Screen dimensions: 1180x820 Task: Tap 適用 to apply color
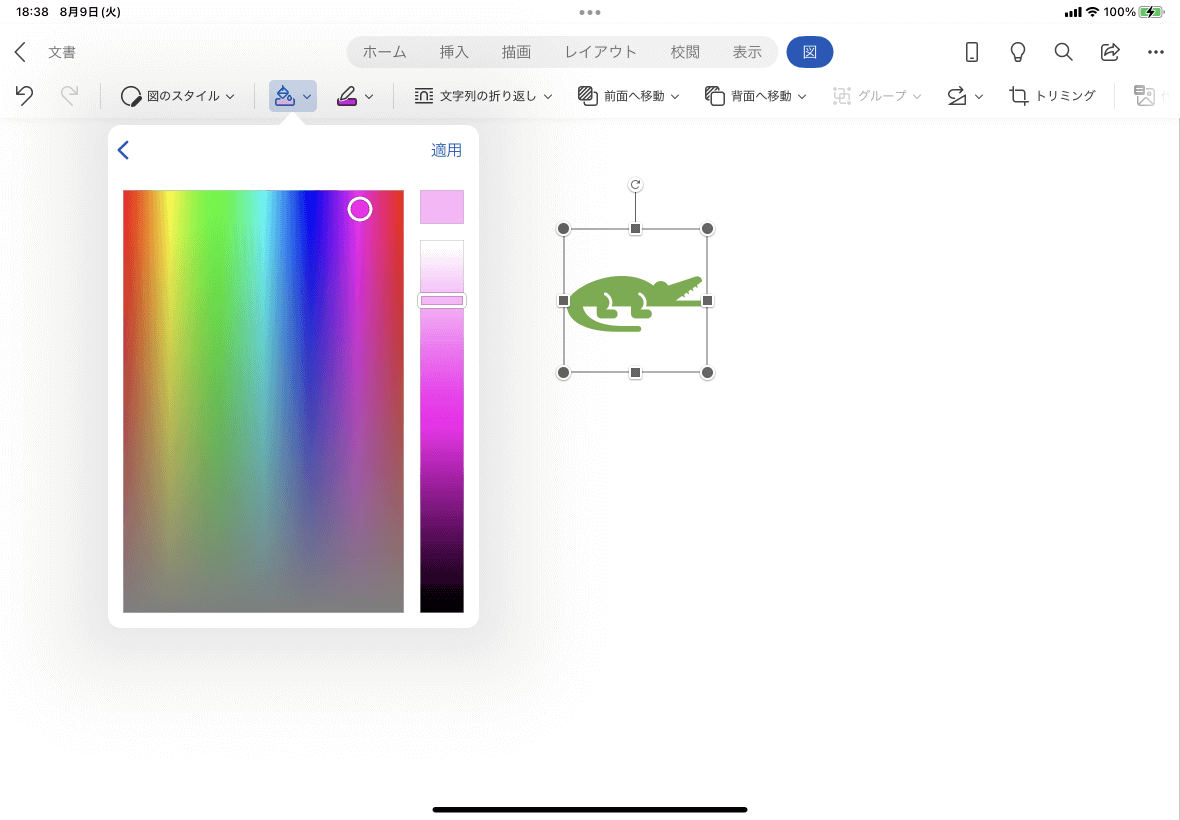click(446, 150)
